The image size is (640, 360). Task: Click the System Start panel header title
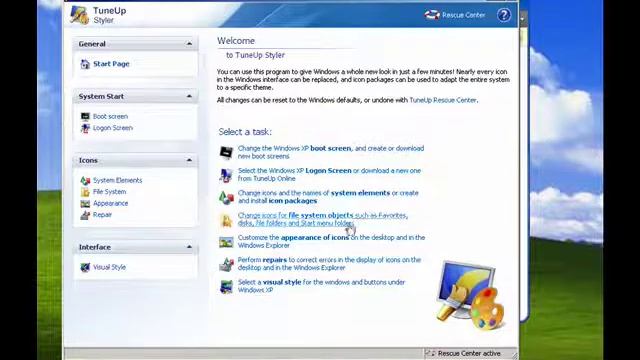101,96
